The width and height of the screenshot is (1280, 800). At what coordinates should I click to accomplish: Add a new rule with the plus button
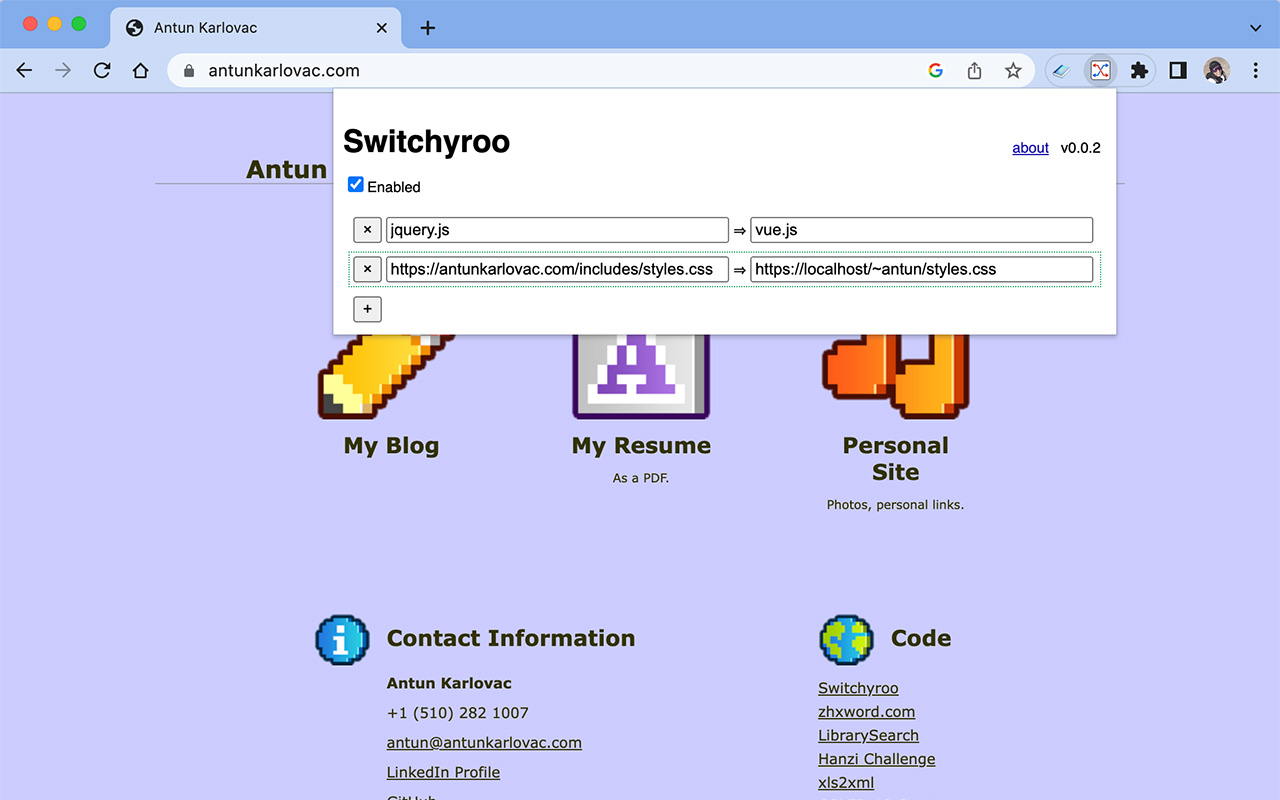point(367,309)
